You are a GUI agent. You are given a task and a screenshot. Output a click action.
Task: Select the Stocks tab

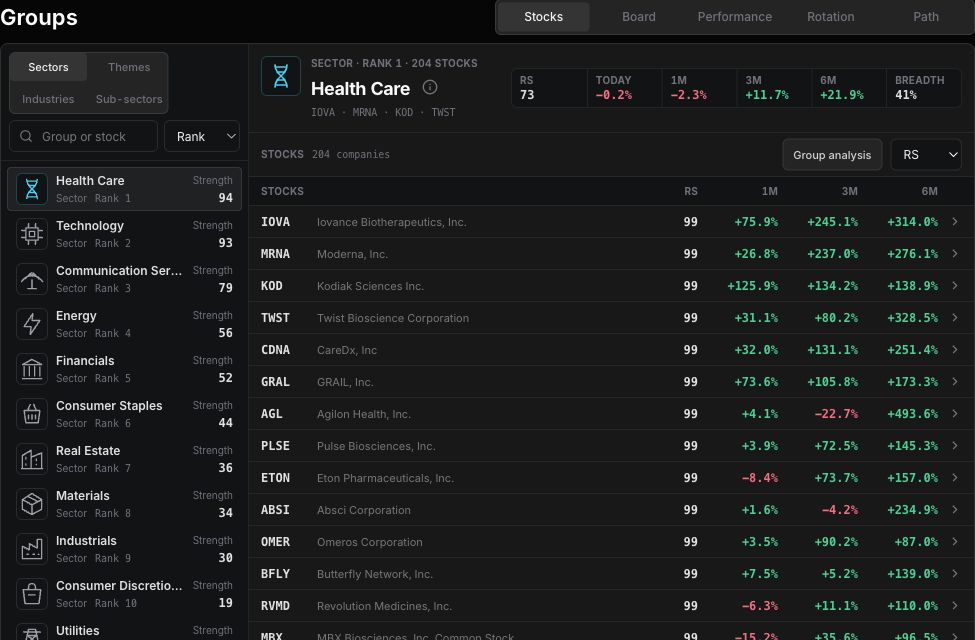[x=543, y=17]
